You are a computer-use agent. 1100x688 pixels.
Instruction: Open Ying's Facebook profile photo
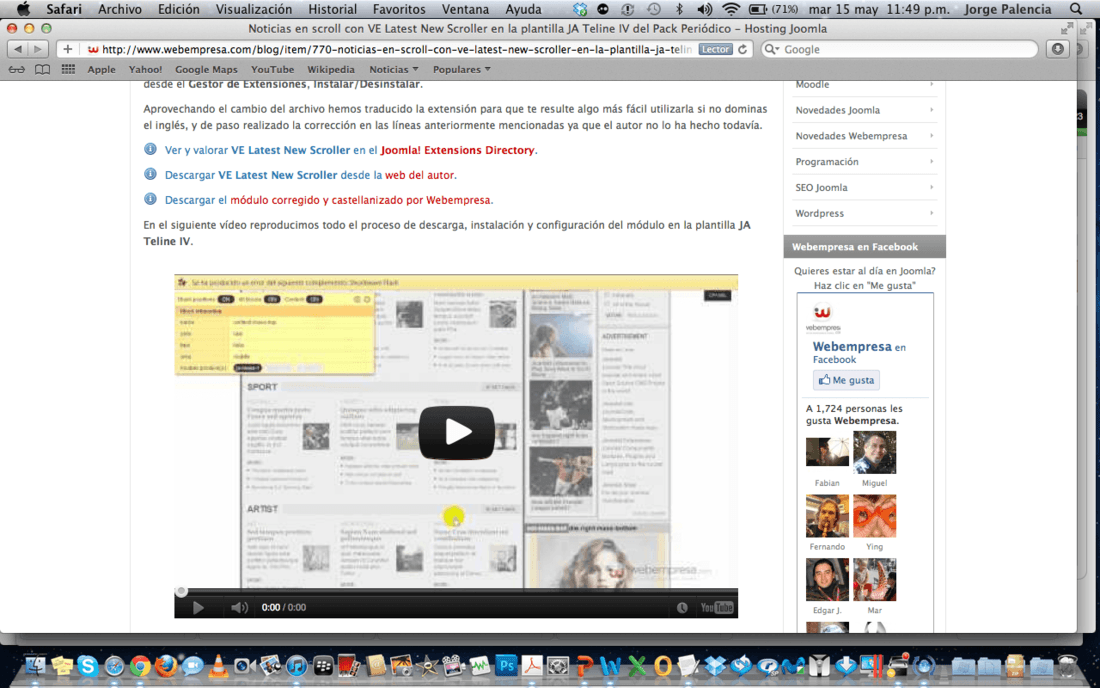pyautogui.click(x=874, y=516)
